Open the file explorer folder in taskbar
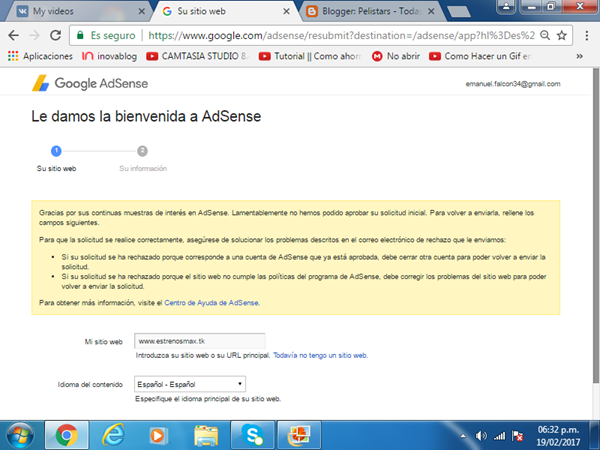Viewport: 600px width, 450px height. 205,435
